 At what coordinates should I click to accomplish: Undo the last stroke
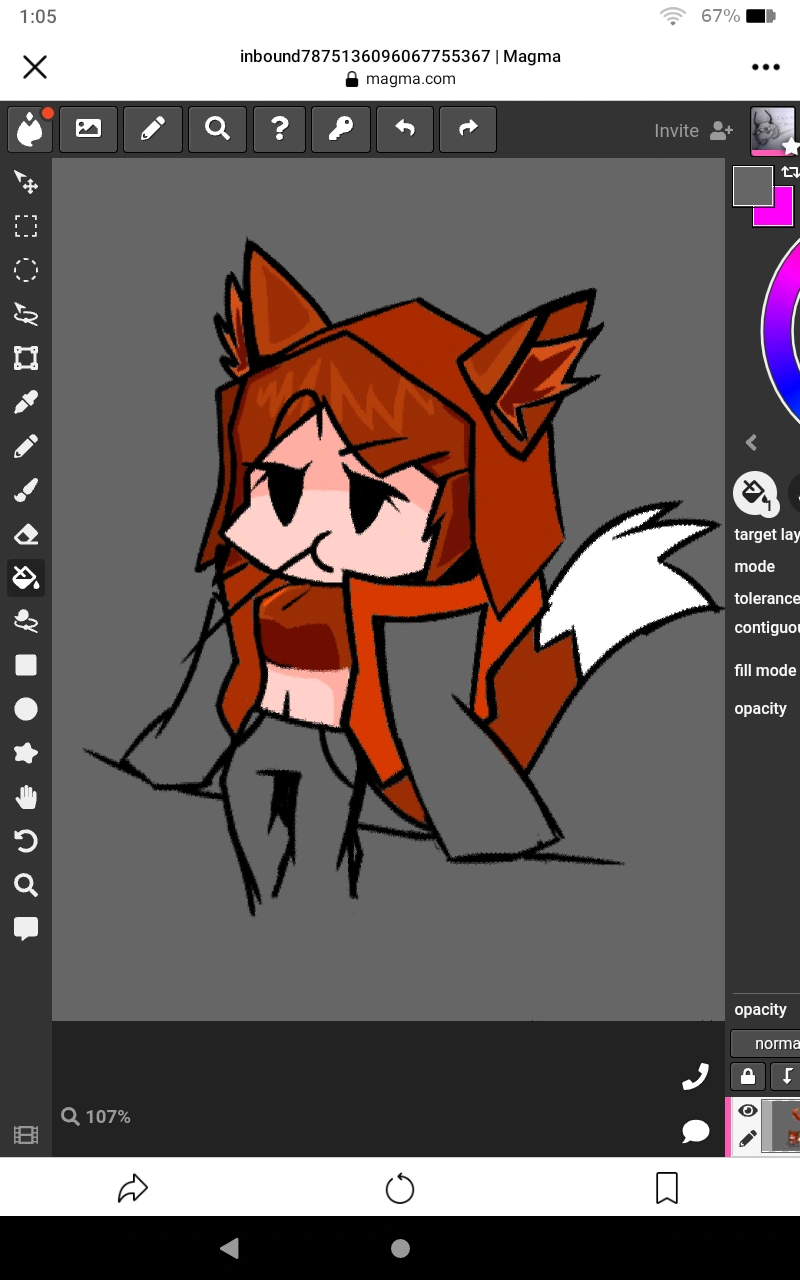(405, 129)
